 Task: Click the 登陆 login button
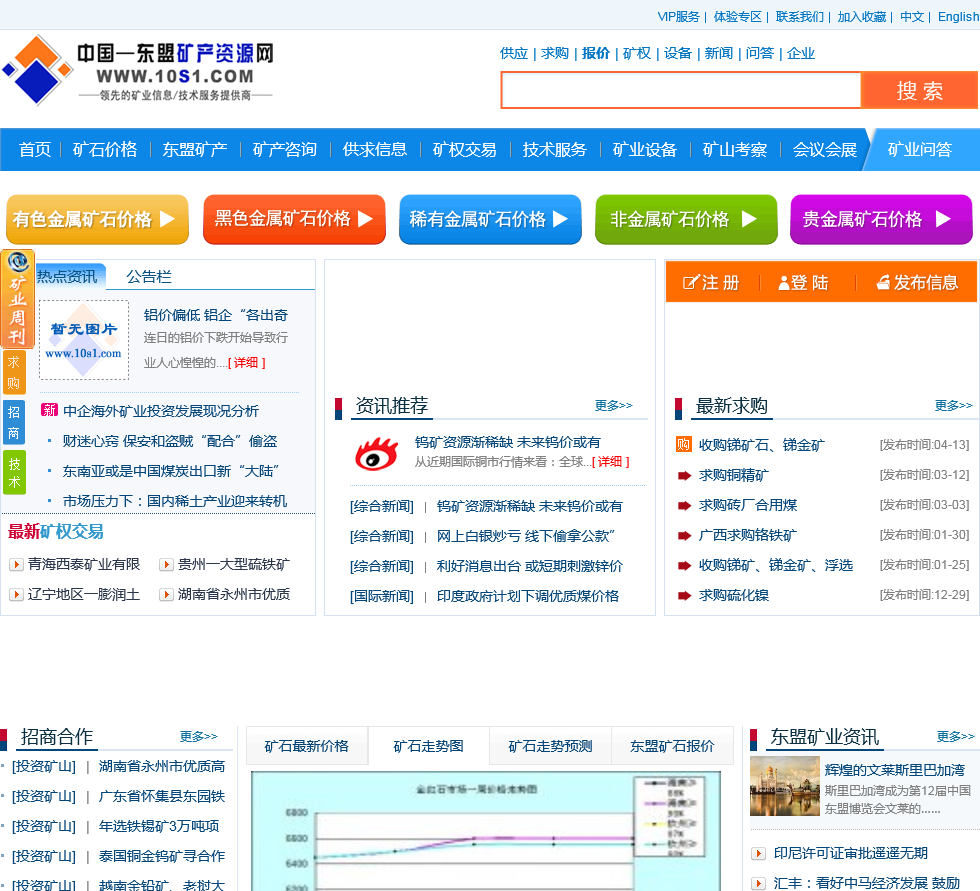[804, 282]
